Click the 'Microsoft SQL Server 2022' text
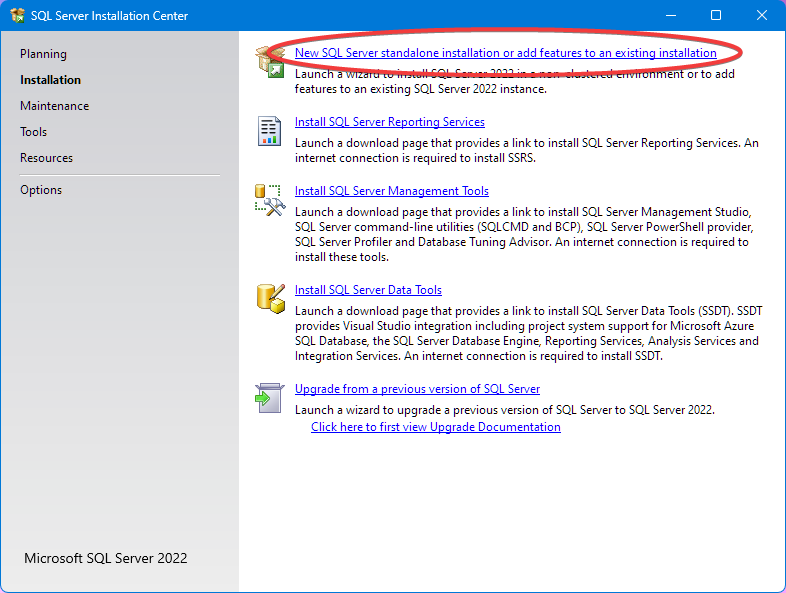Viewport: 786px width, 593px height. (x=106, y=558)
